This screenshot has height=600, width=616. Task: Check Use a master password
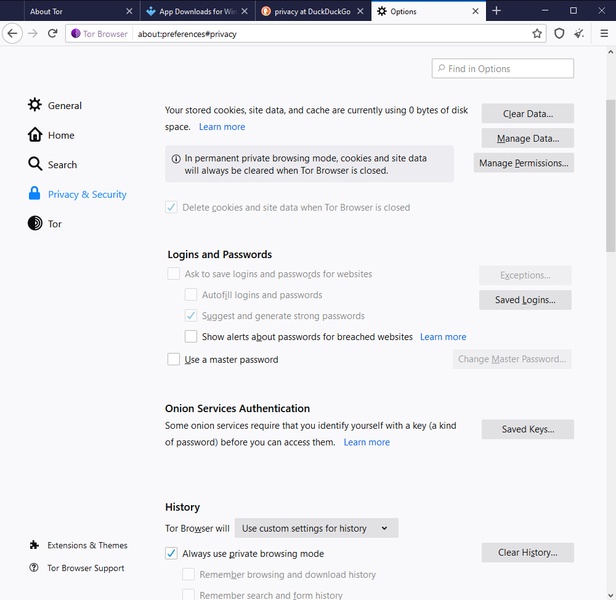coord(174,360)
